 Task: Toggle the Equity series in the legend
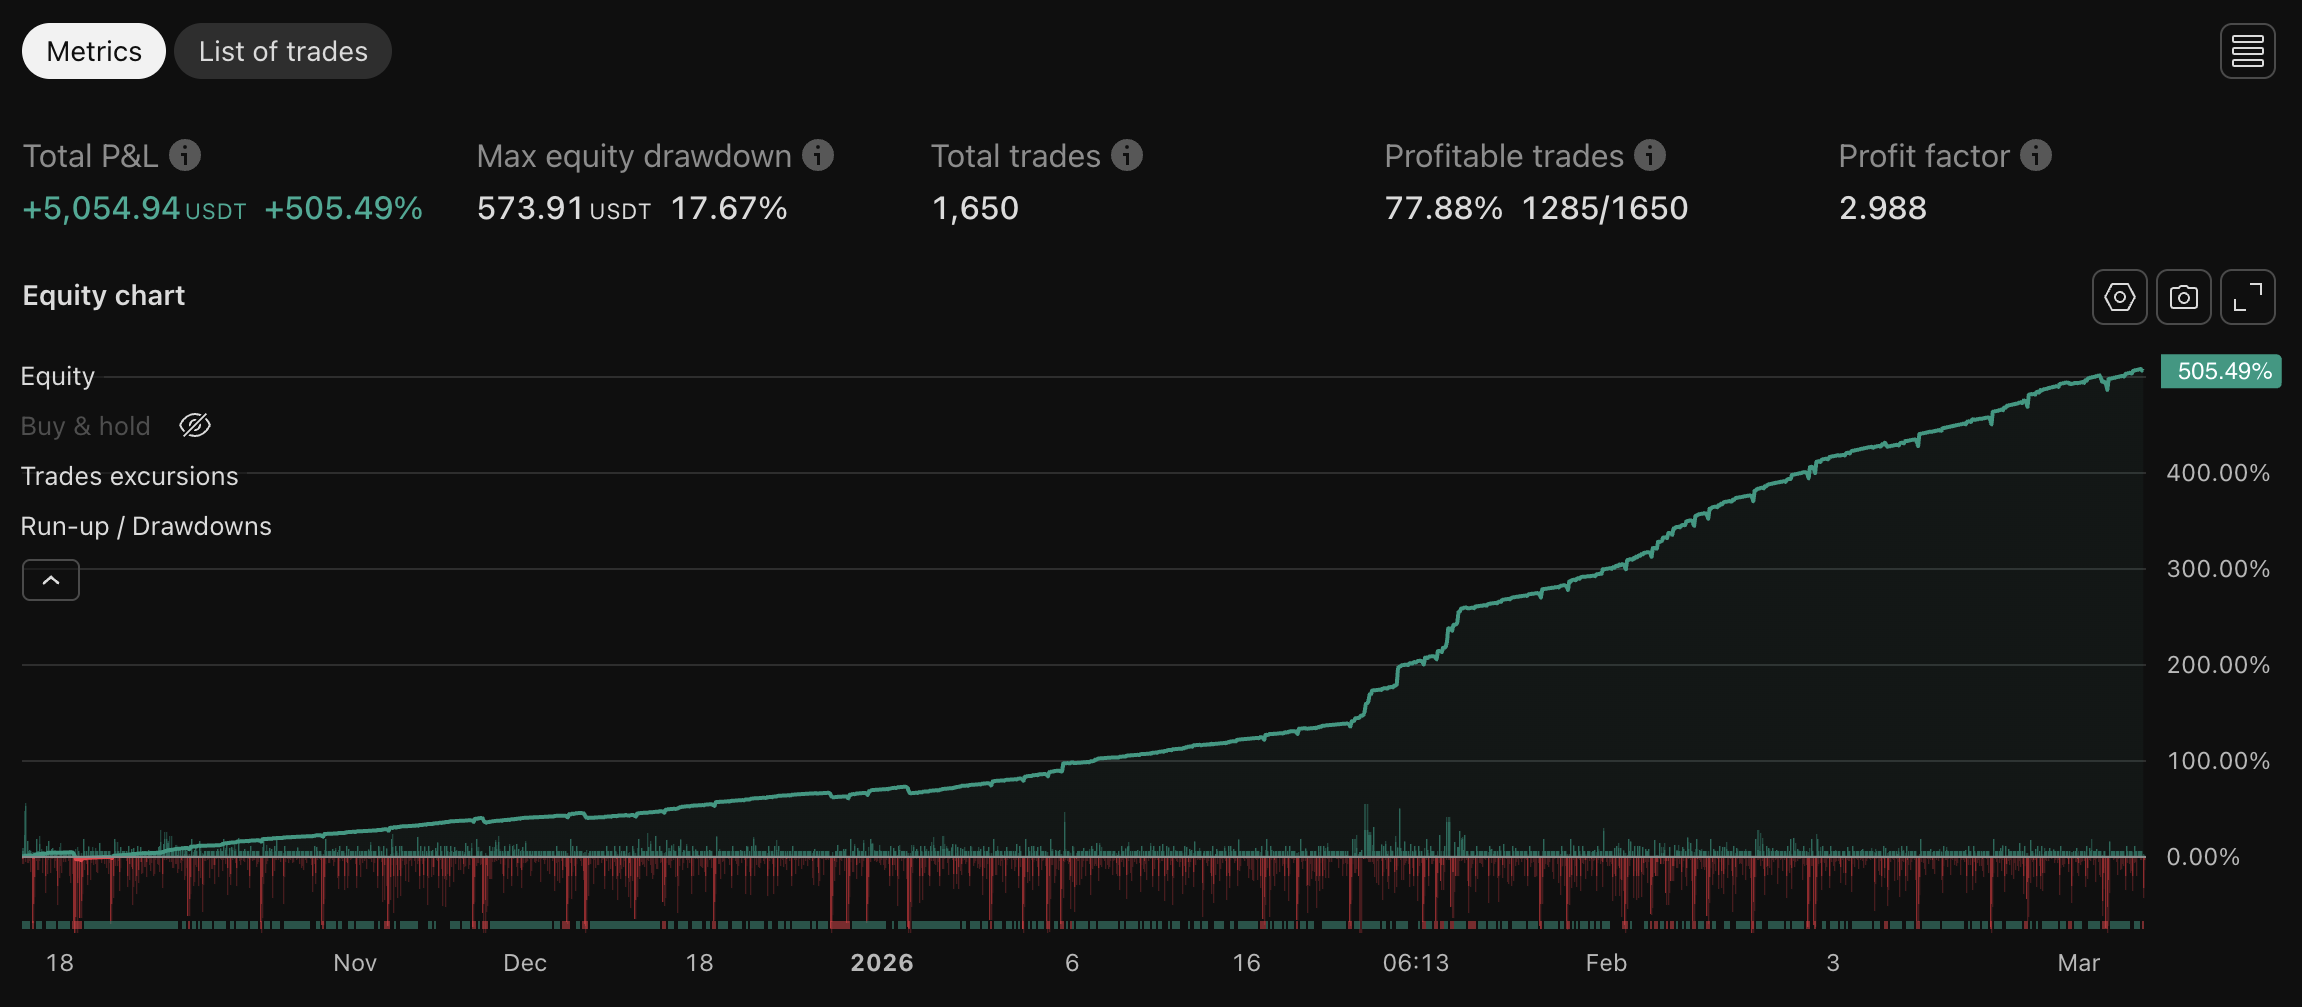pos(58,376)
